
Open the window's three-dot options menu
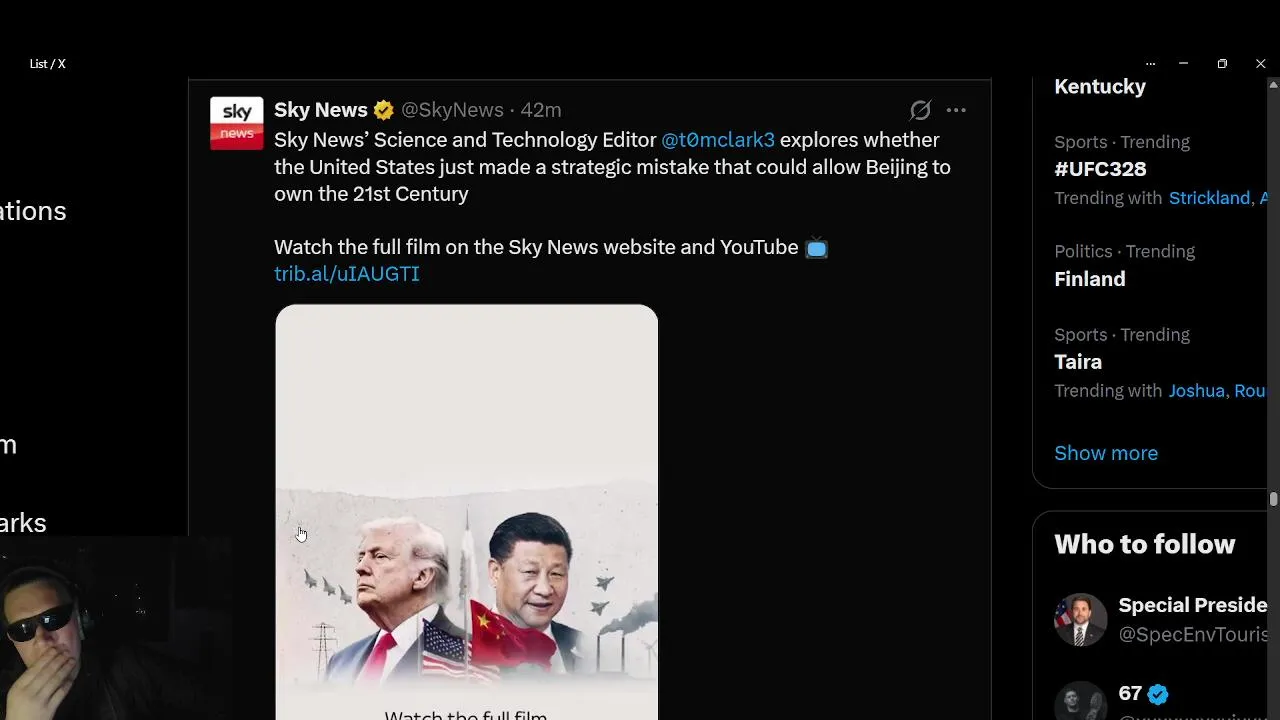pyautogui.click(x=1150, y=63)
